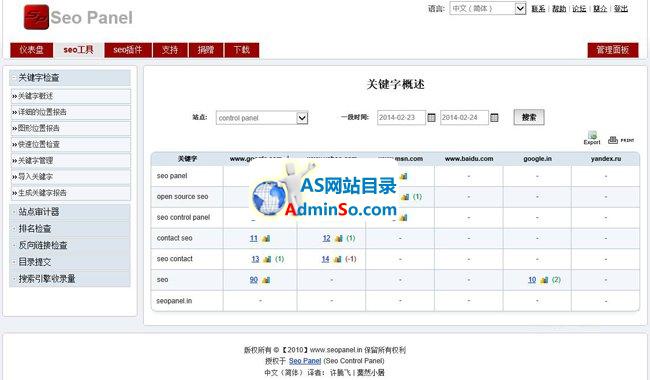Click the 联系 link at top

pyautogui.click(x=538, y=8)
